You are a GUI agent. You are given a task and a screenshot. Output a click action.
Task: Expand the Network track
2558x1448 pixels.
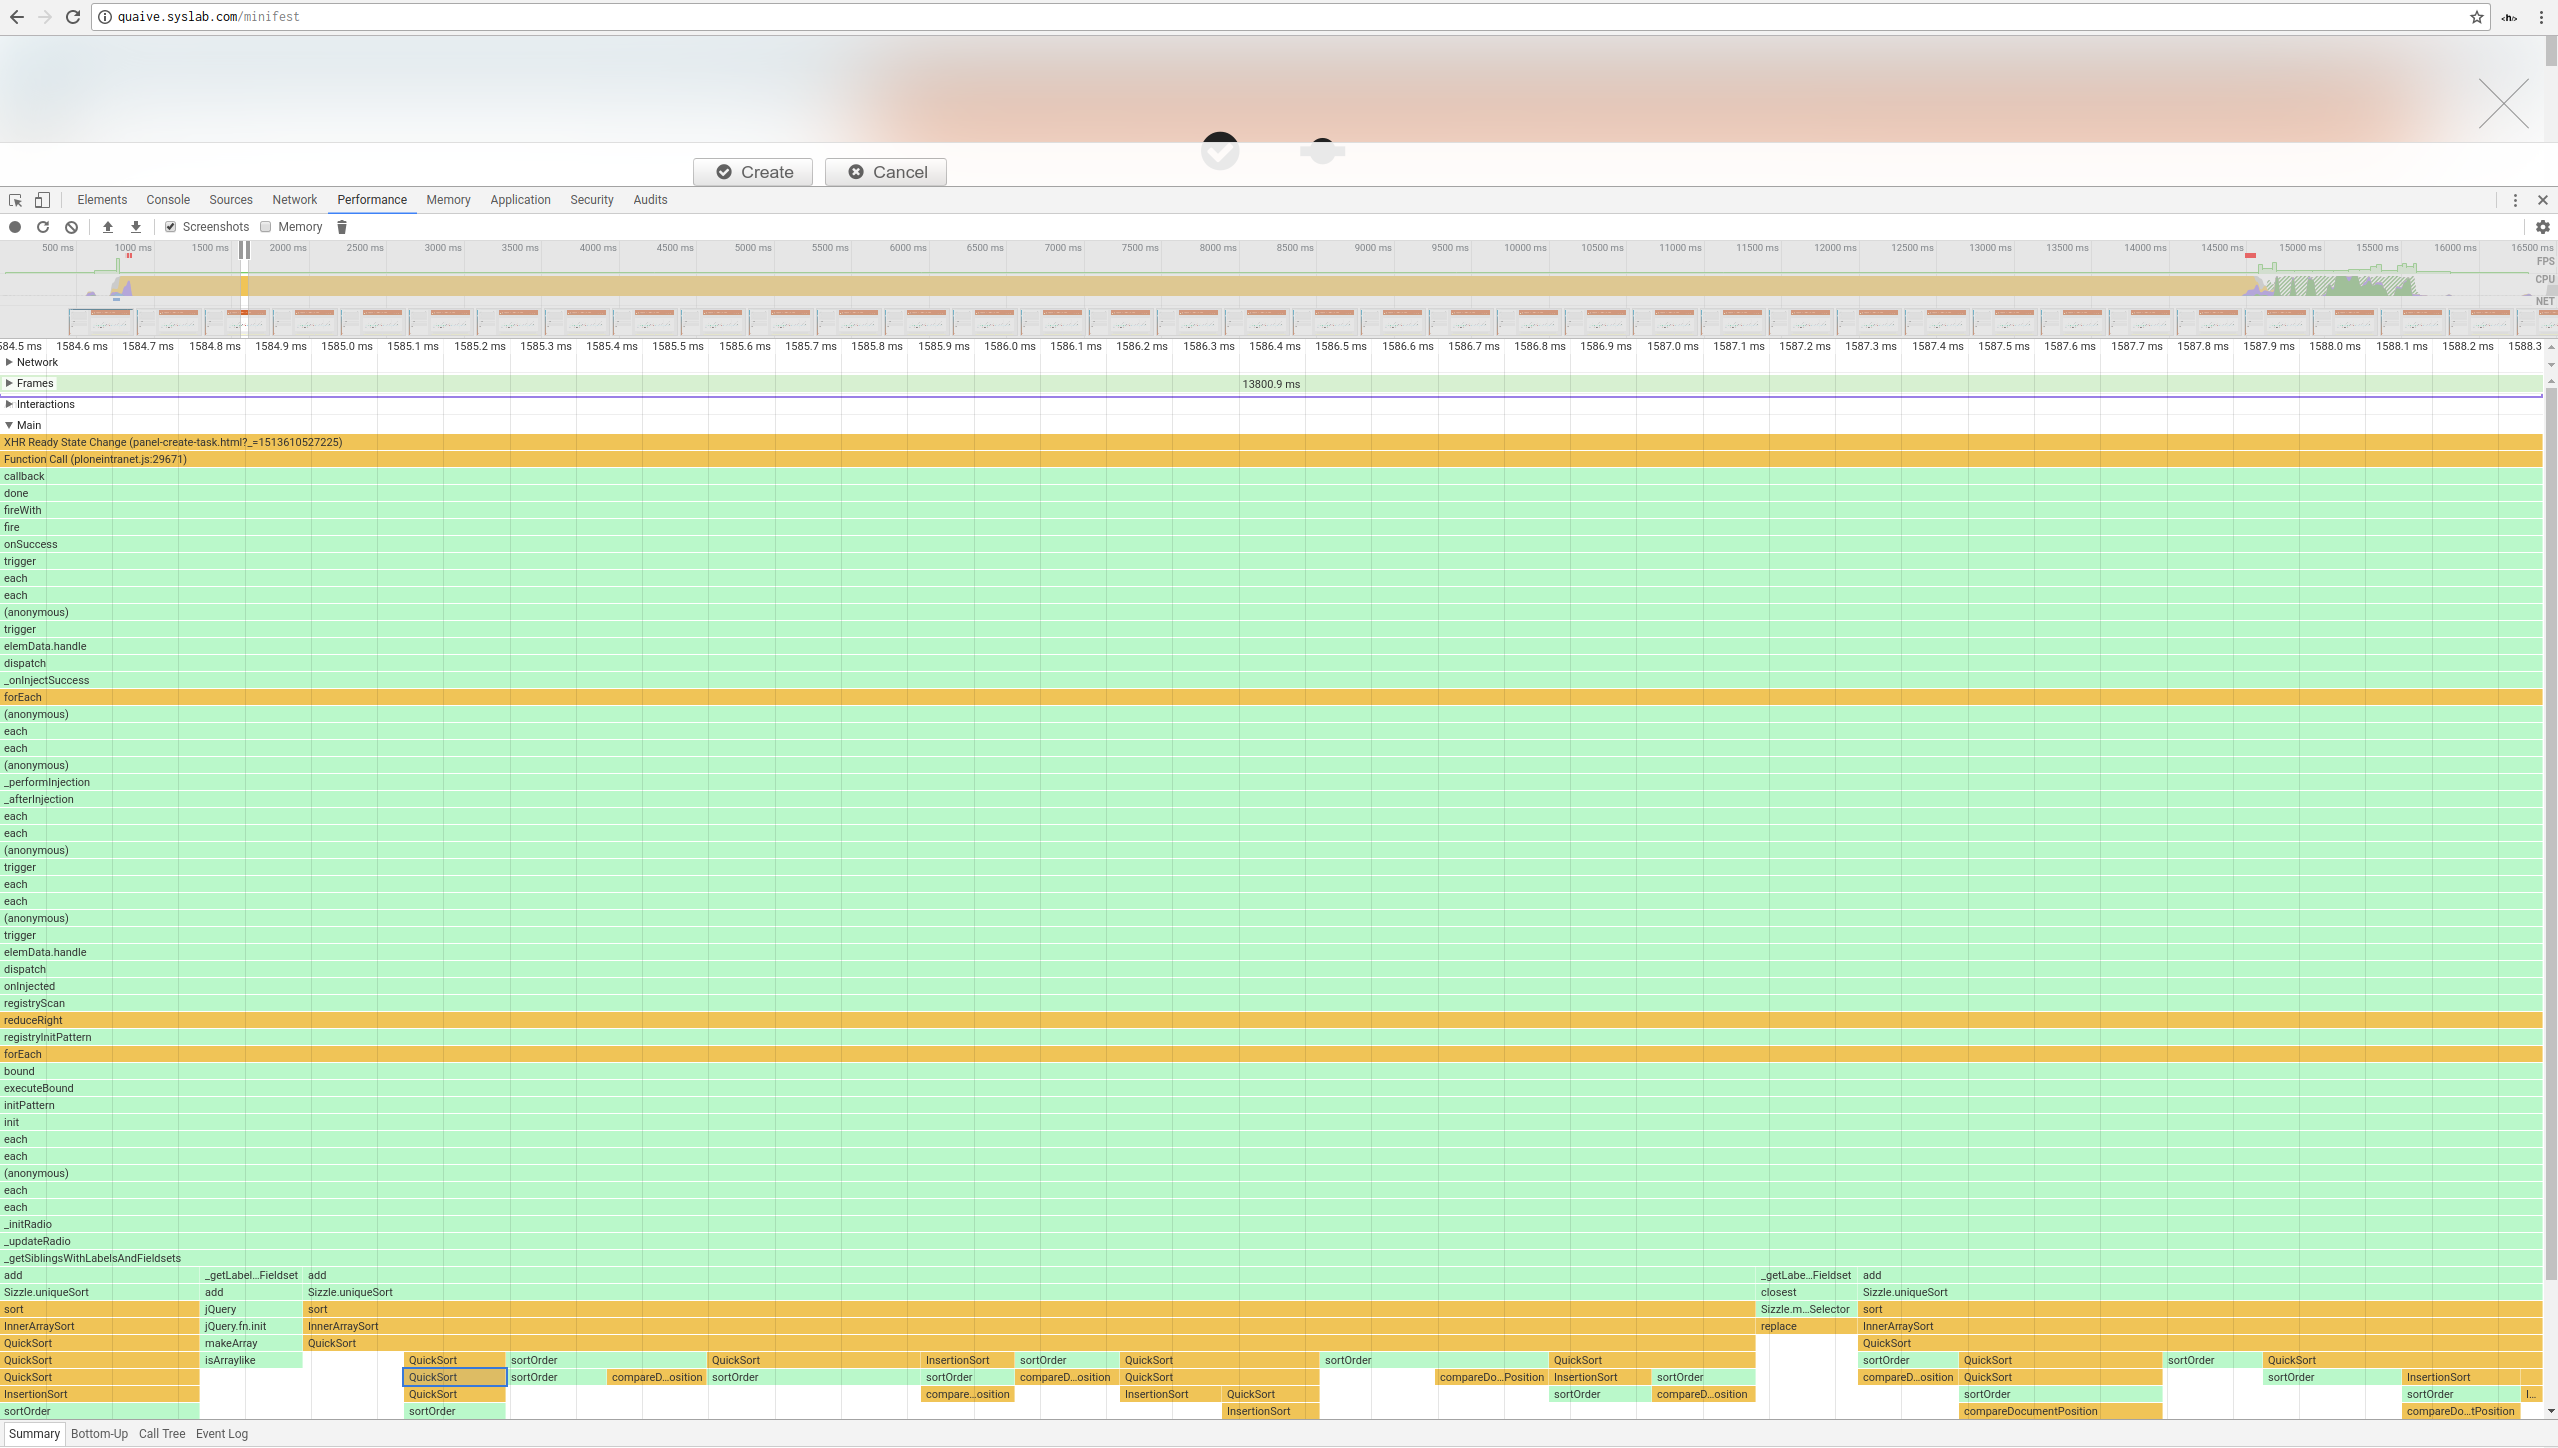9,362
